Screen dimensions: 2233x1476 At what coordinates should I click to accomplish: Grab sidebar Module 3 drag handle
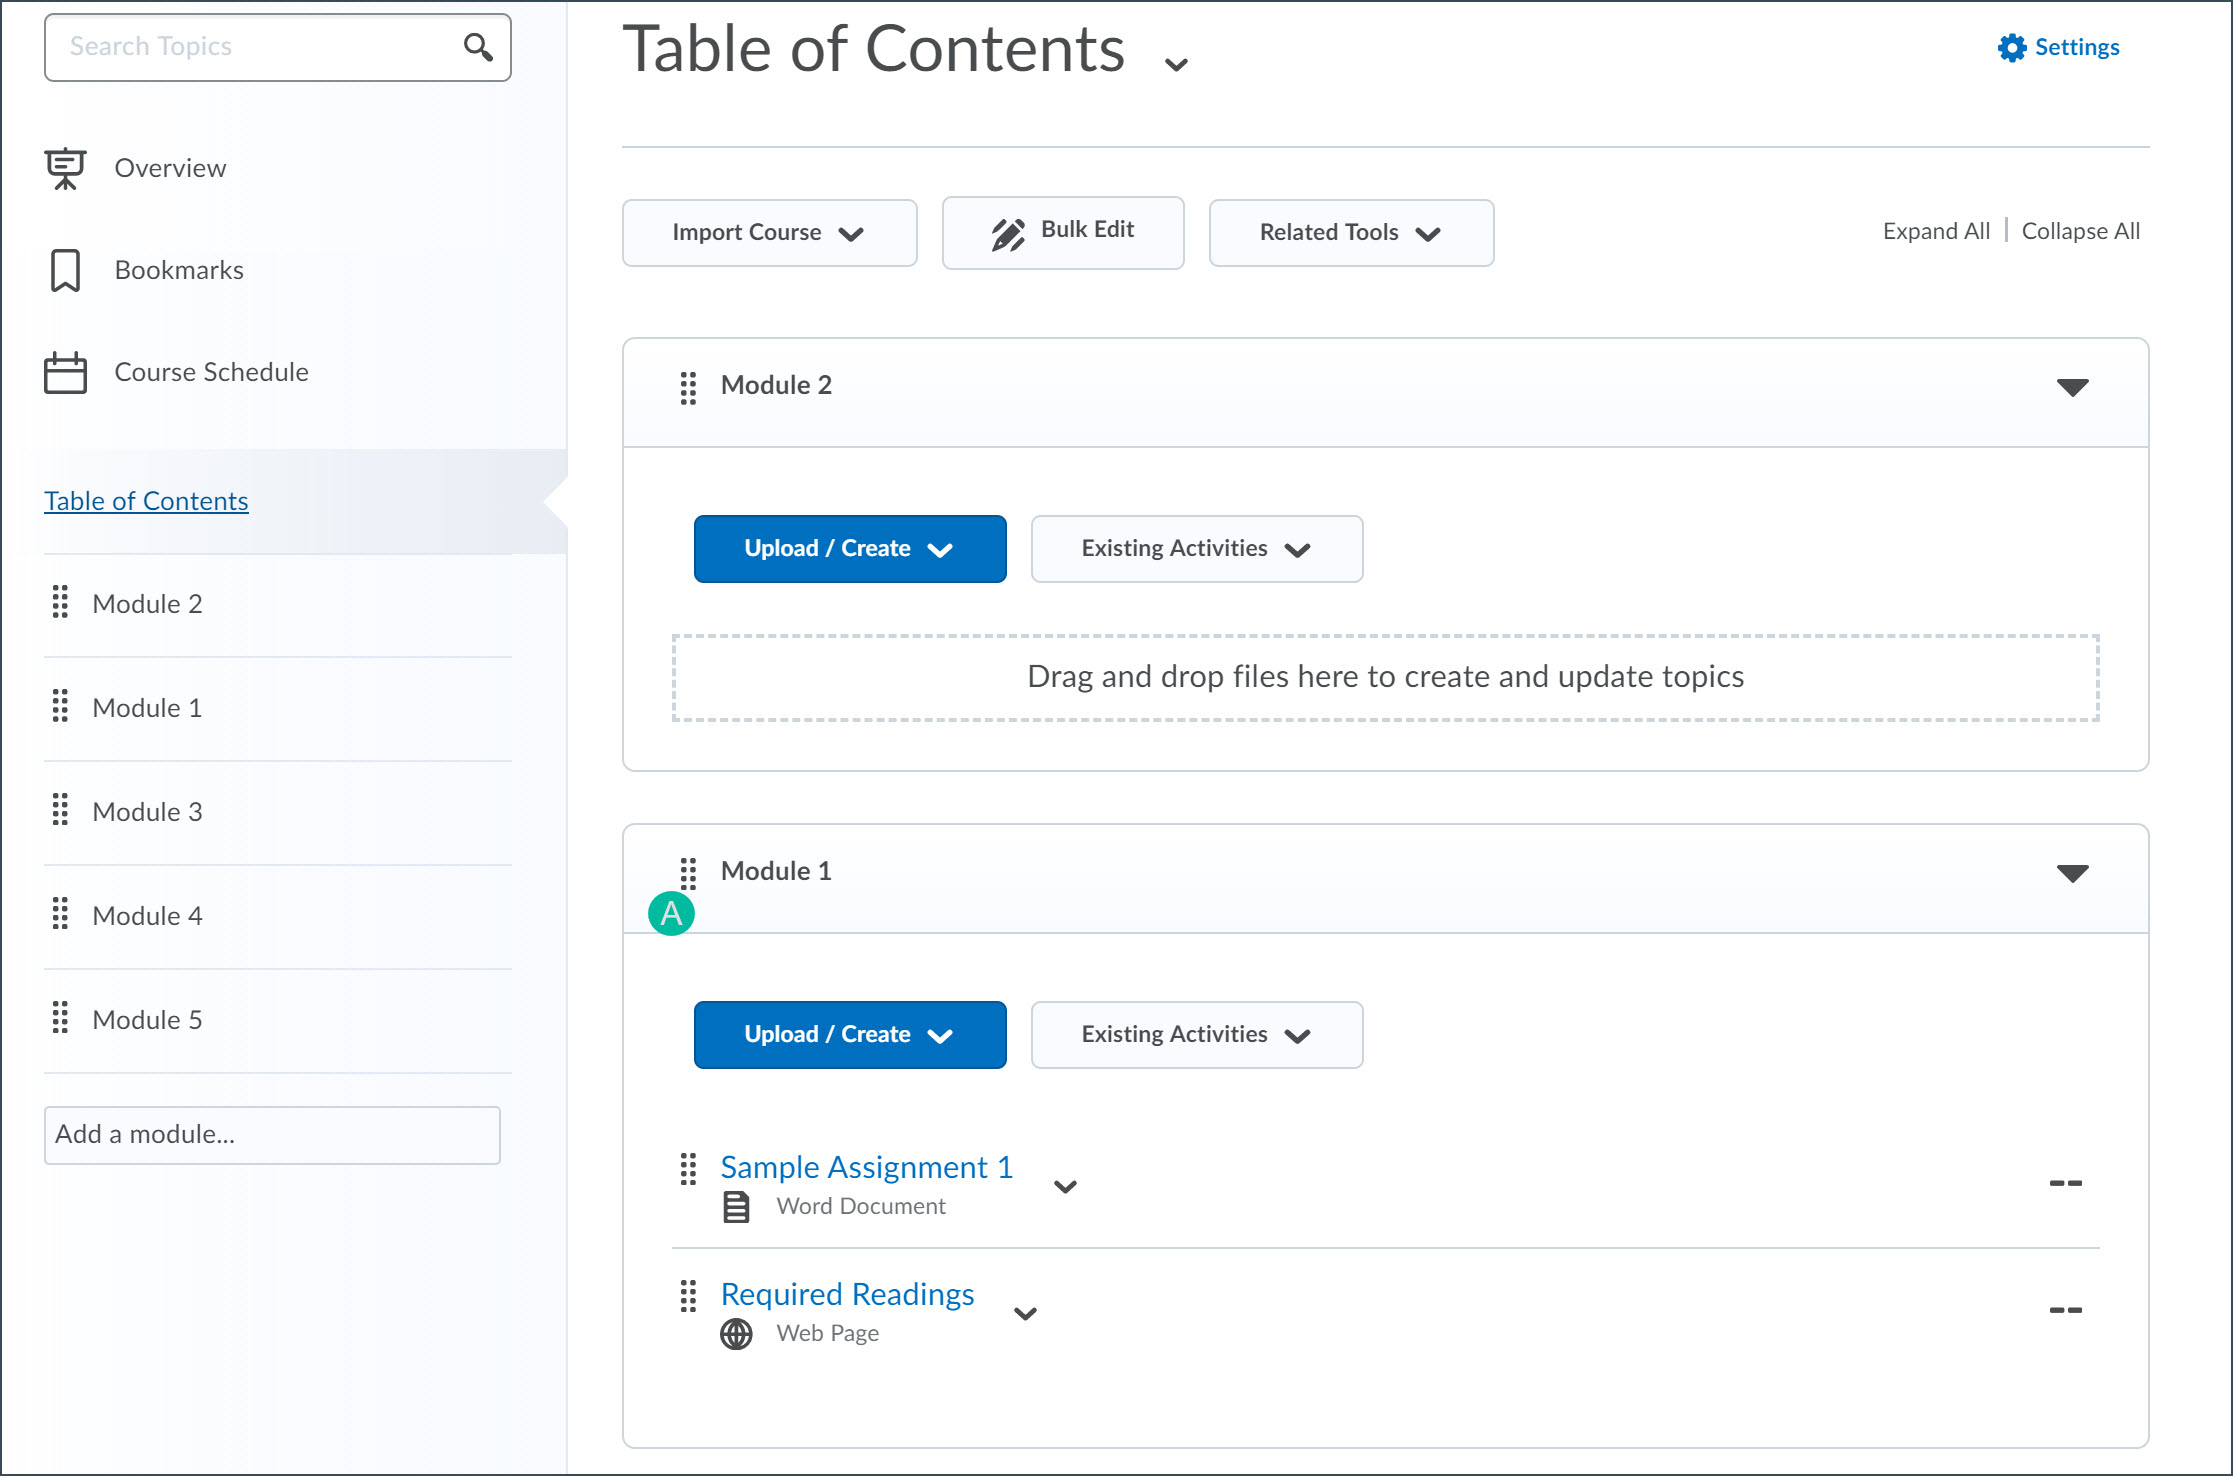[60, 810]
